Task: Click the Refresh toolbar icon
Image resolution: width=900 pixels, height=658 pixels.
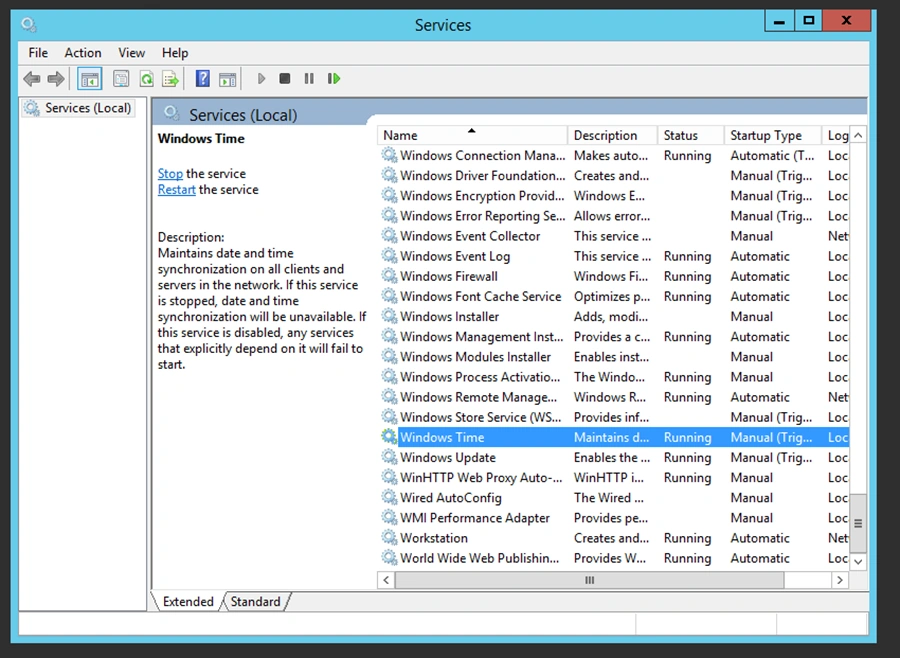Action: pos(146,79)
